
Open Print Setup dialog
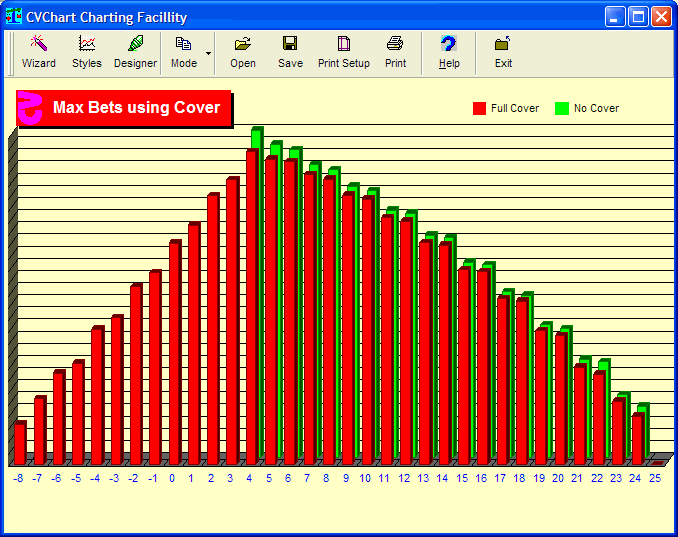(344, 52)
